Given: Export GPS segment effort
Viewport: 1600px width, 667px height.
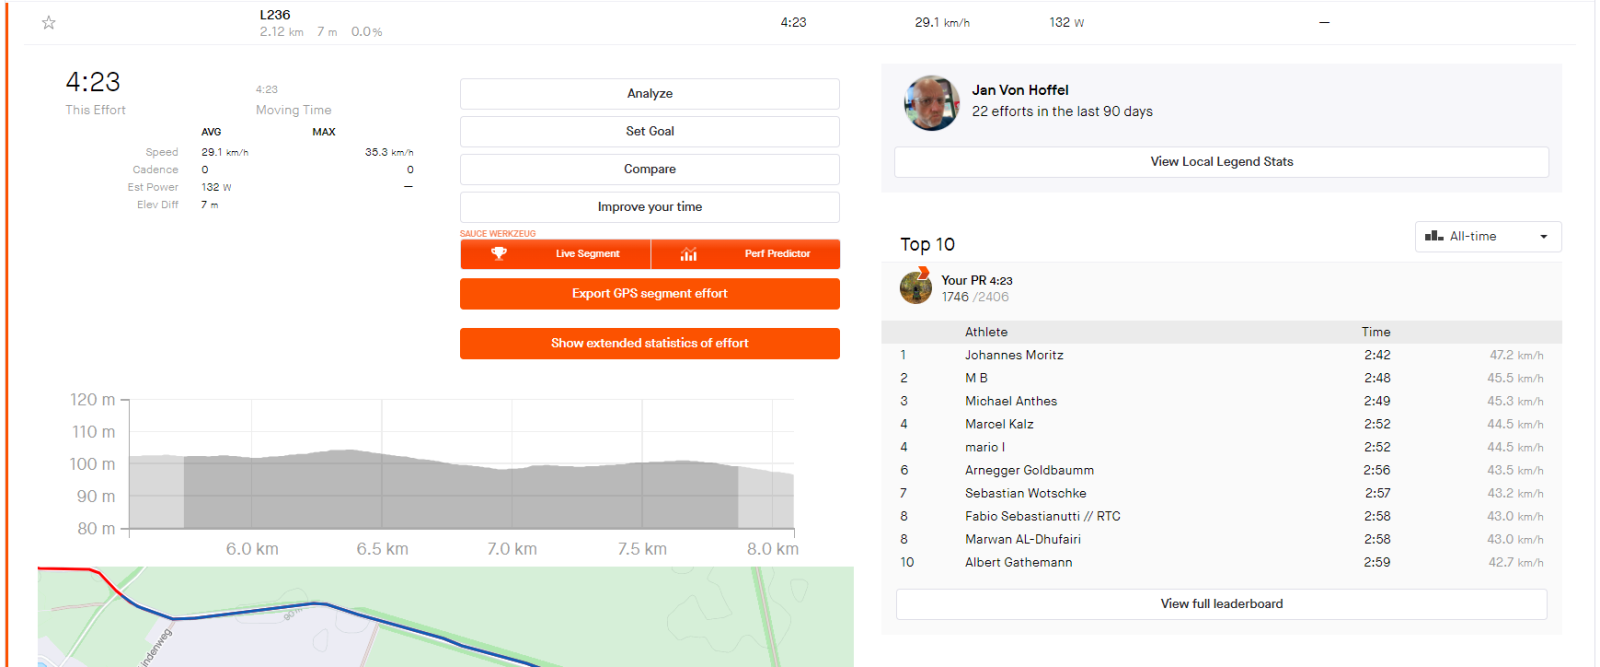Looking at the screenshot, I should pyautogui.click(x=649, y=294).
